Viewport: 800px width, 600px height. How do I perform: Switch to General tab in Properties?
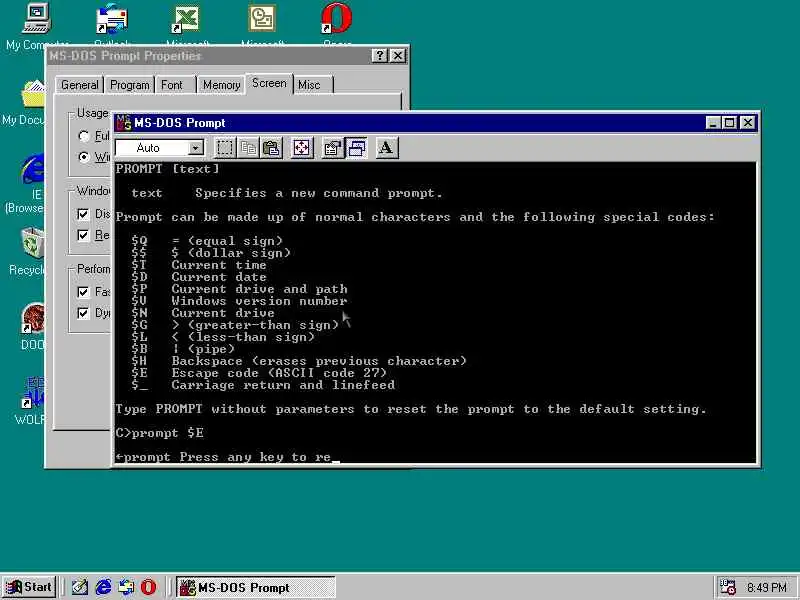80,85
